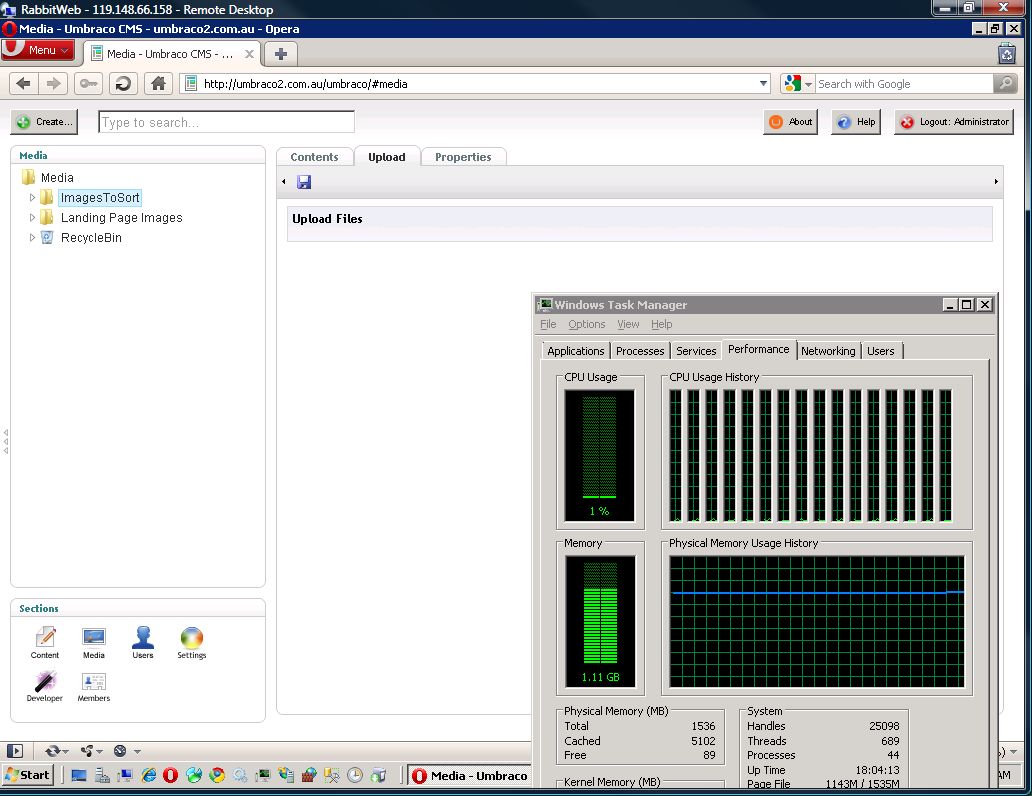Click the Umbraco Create button
The image size is (1032, 796).
44,122
